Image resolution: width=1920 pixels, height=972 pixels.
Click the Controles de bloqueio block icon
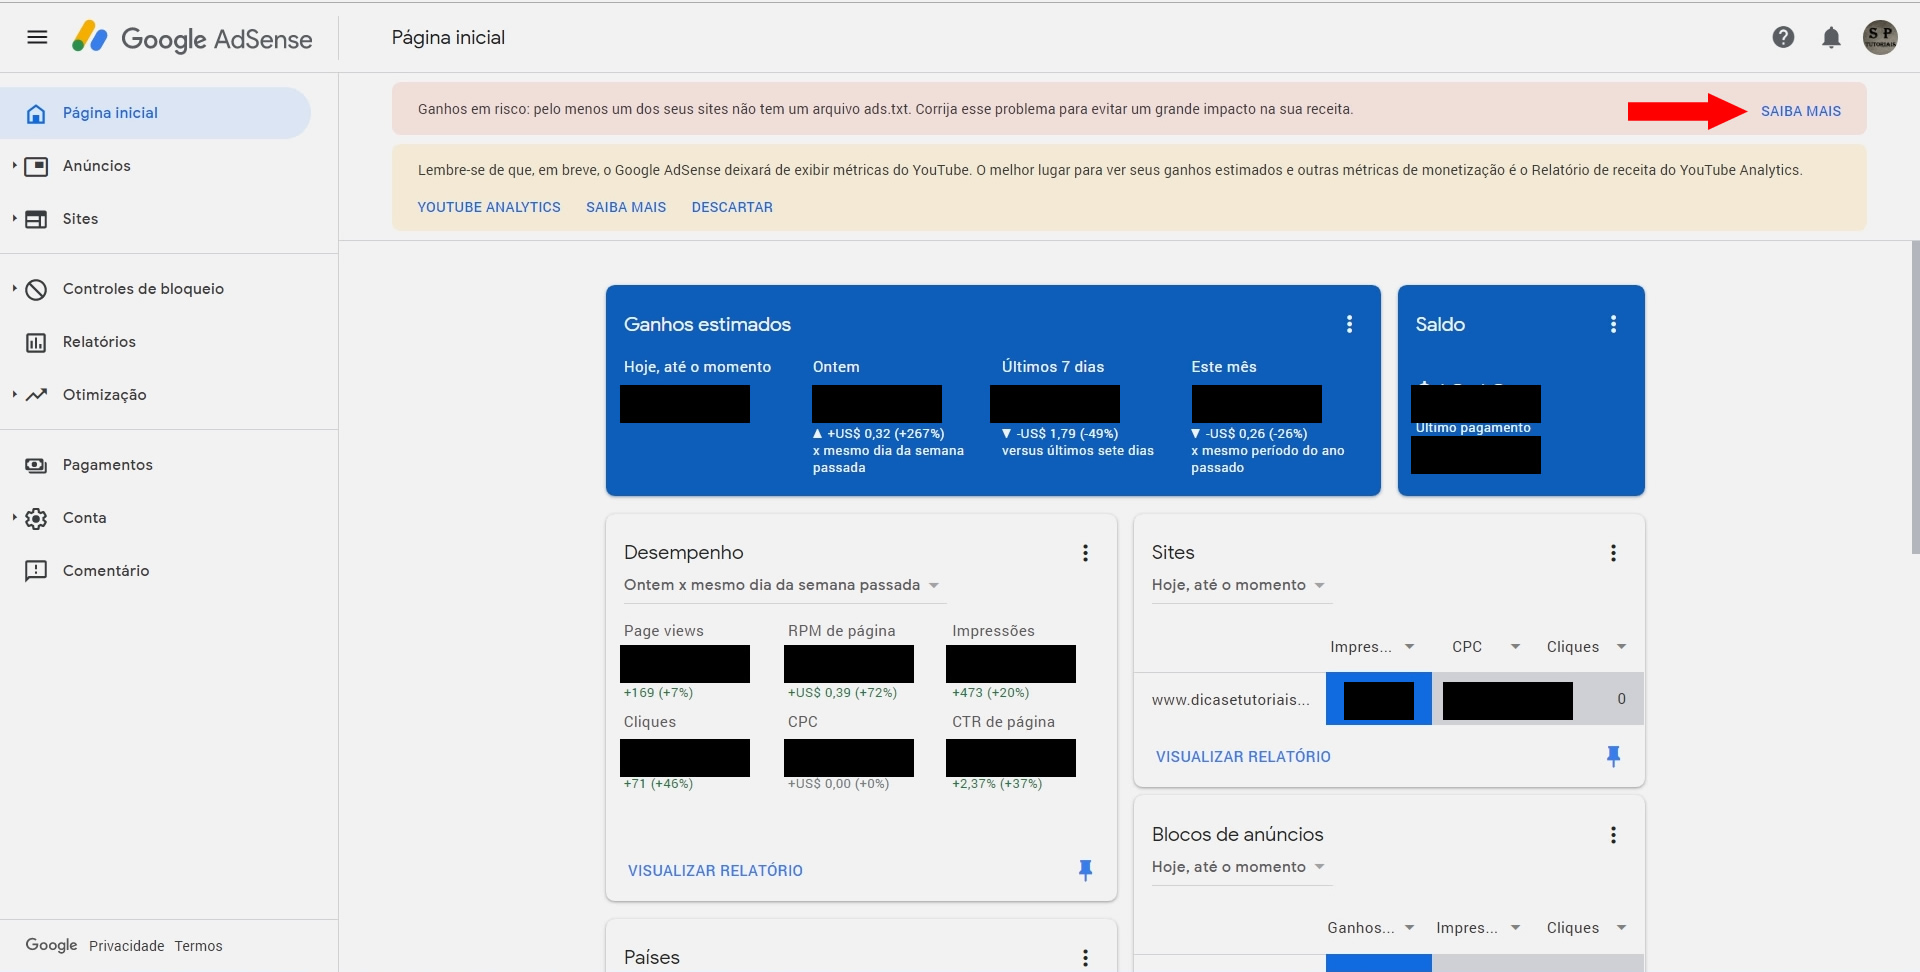(36, 289)
